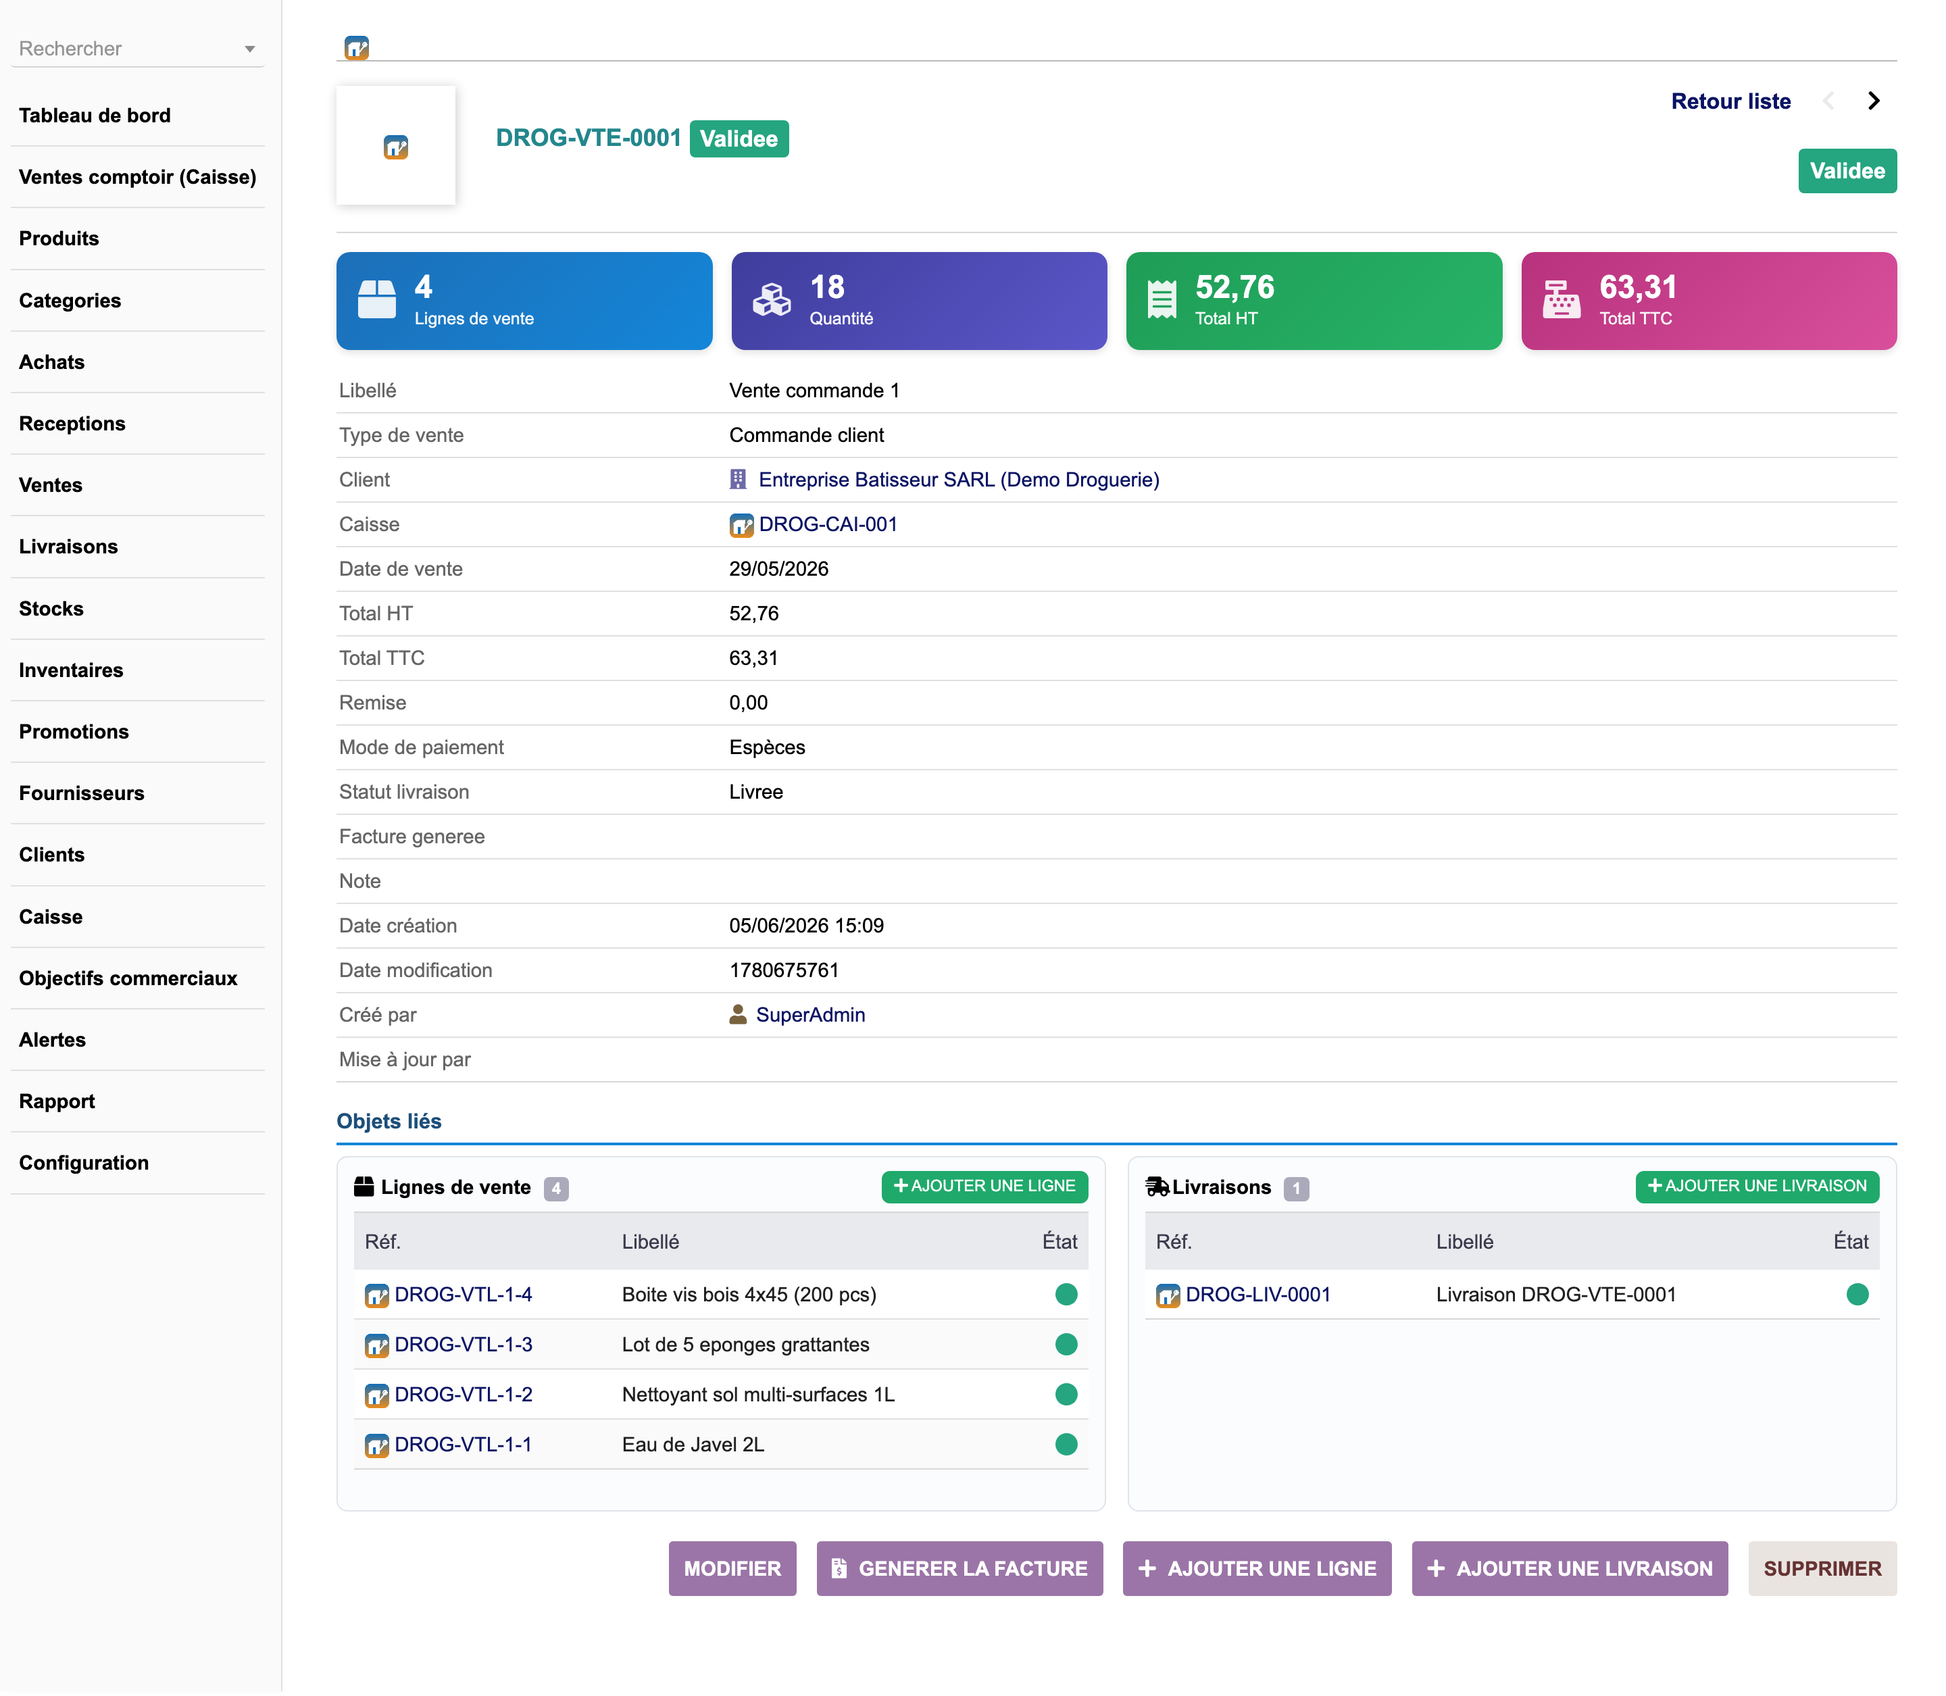Screen dimensions: 1946x1696
Task: Click the Quantité cubes icon
Action: (x=771, y=300)
